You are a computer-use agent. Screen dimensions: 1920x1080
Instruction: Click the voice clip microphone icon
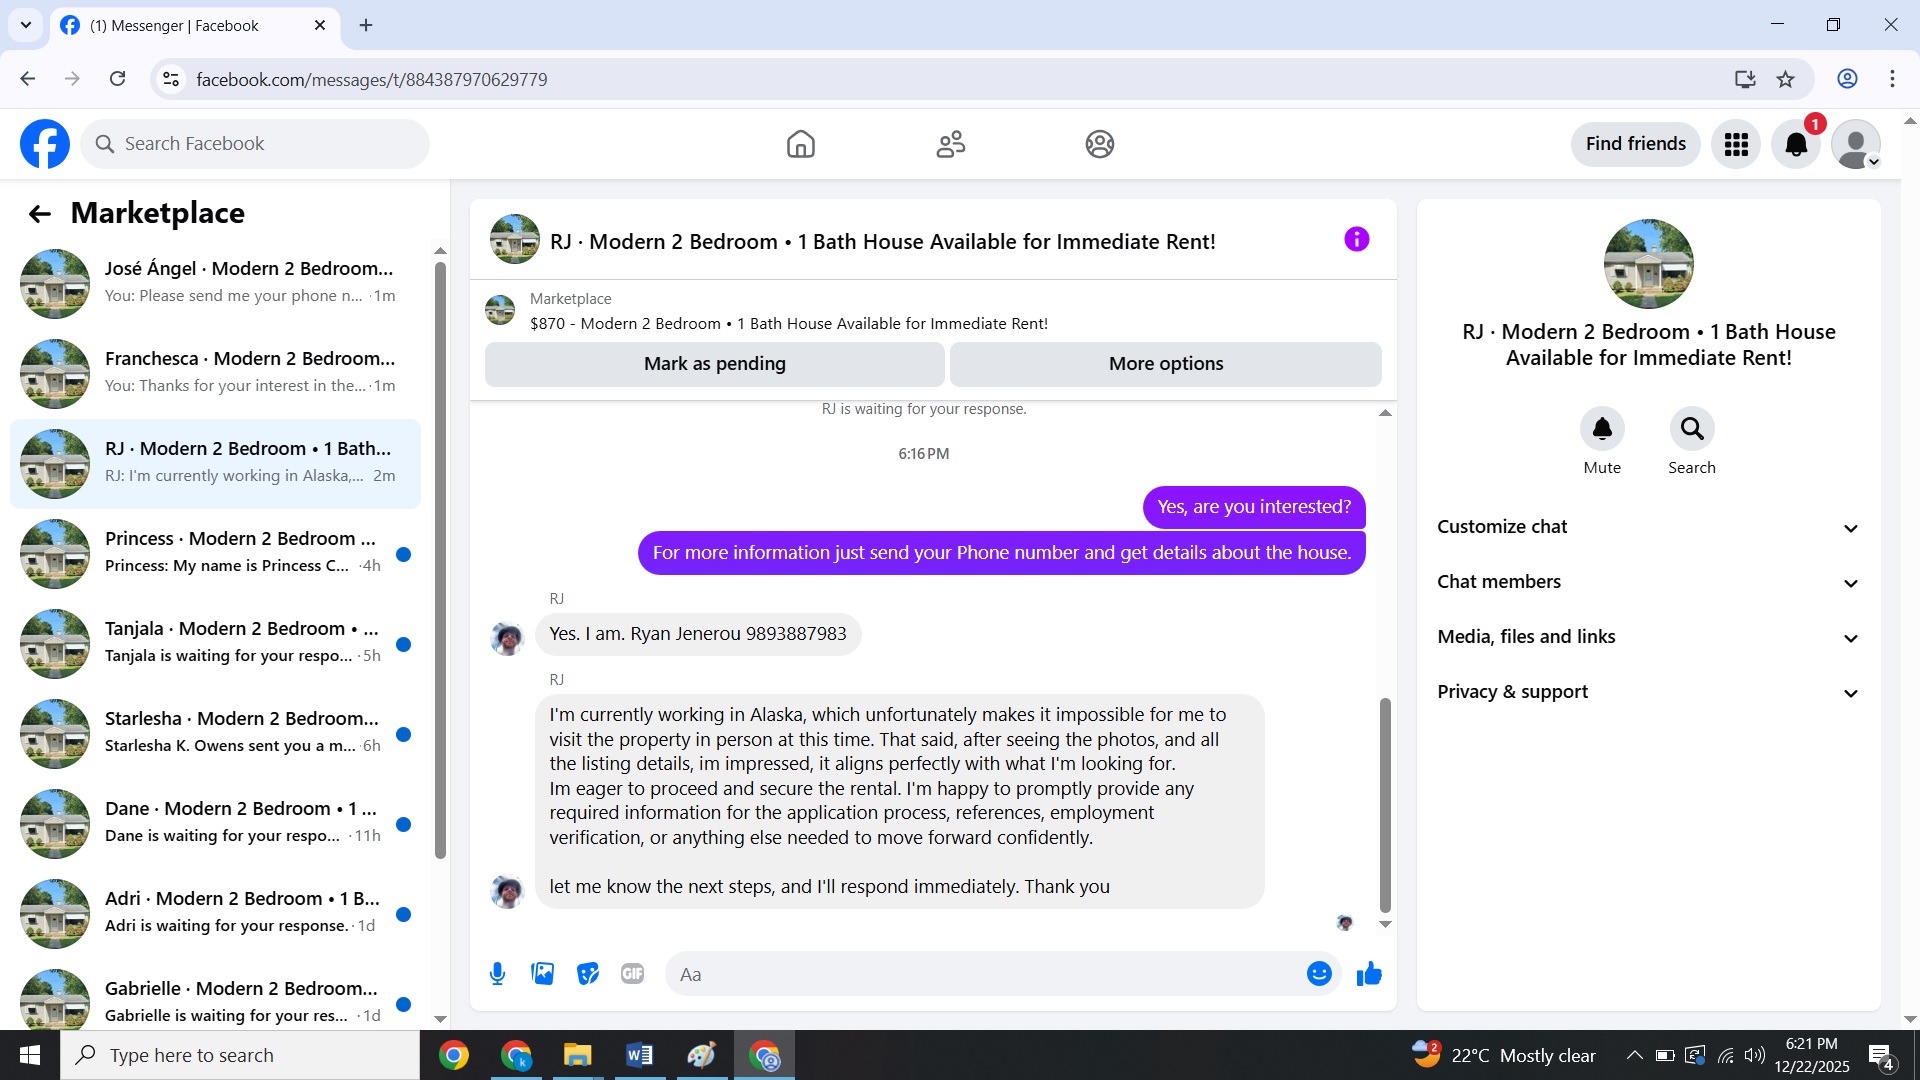[x=497, y=974]
